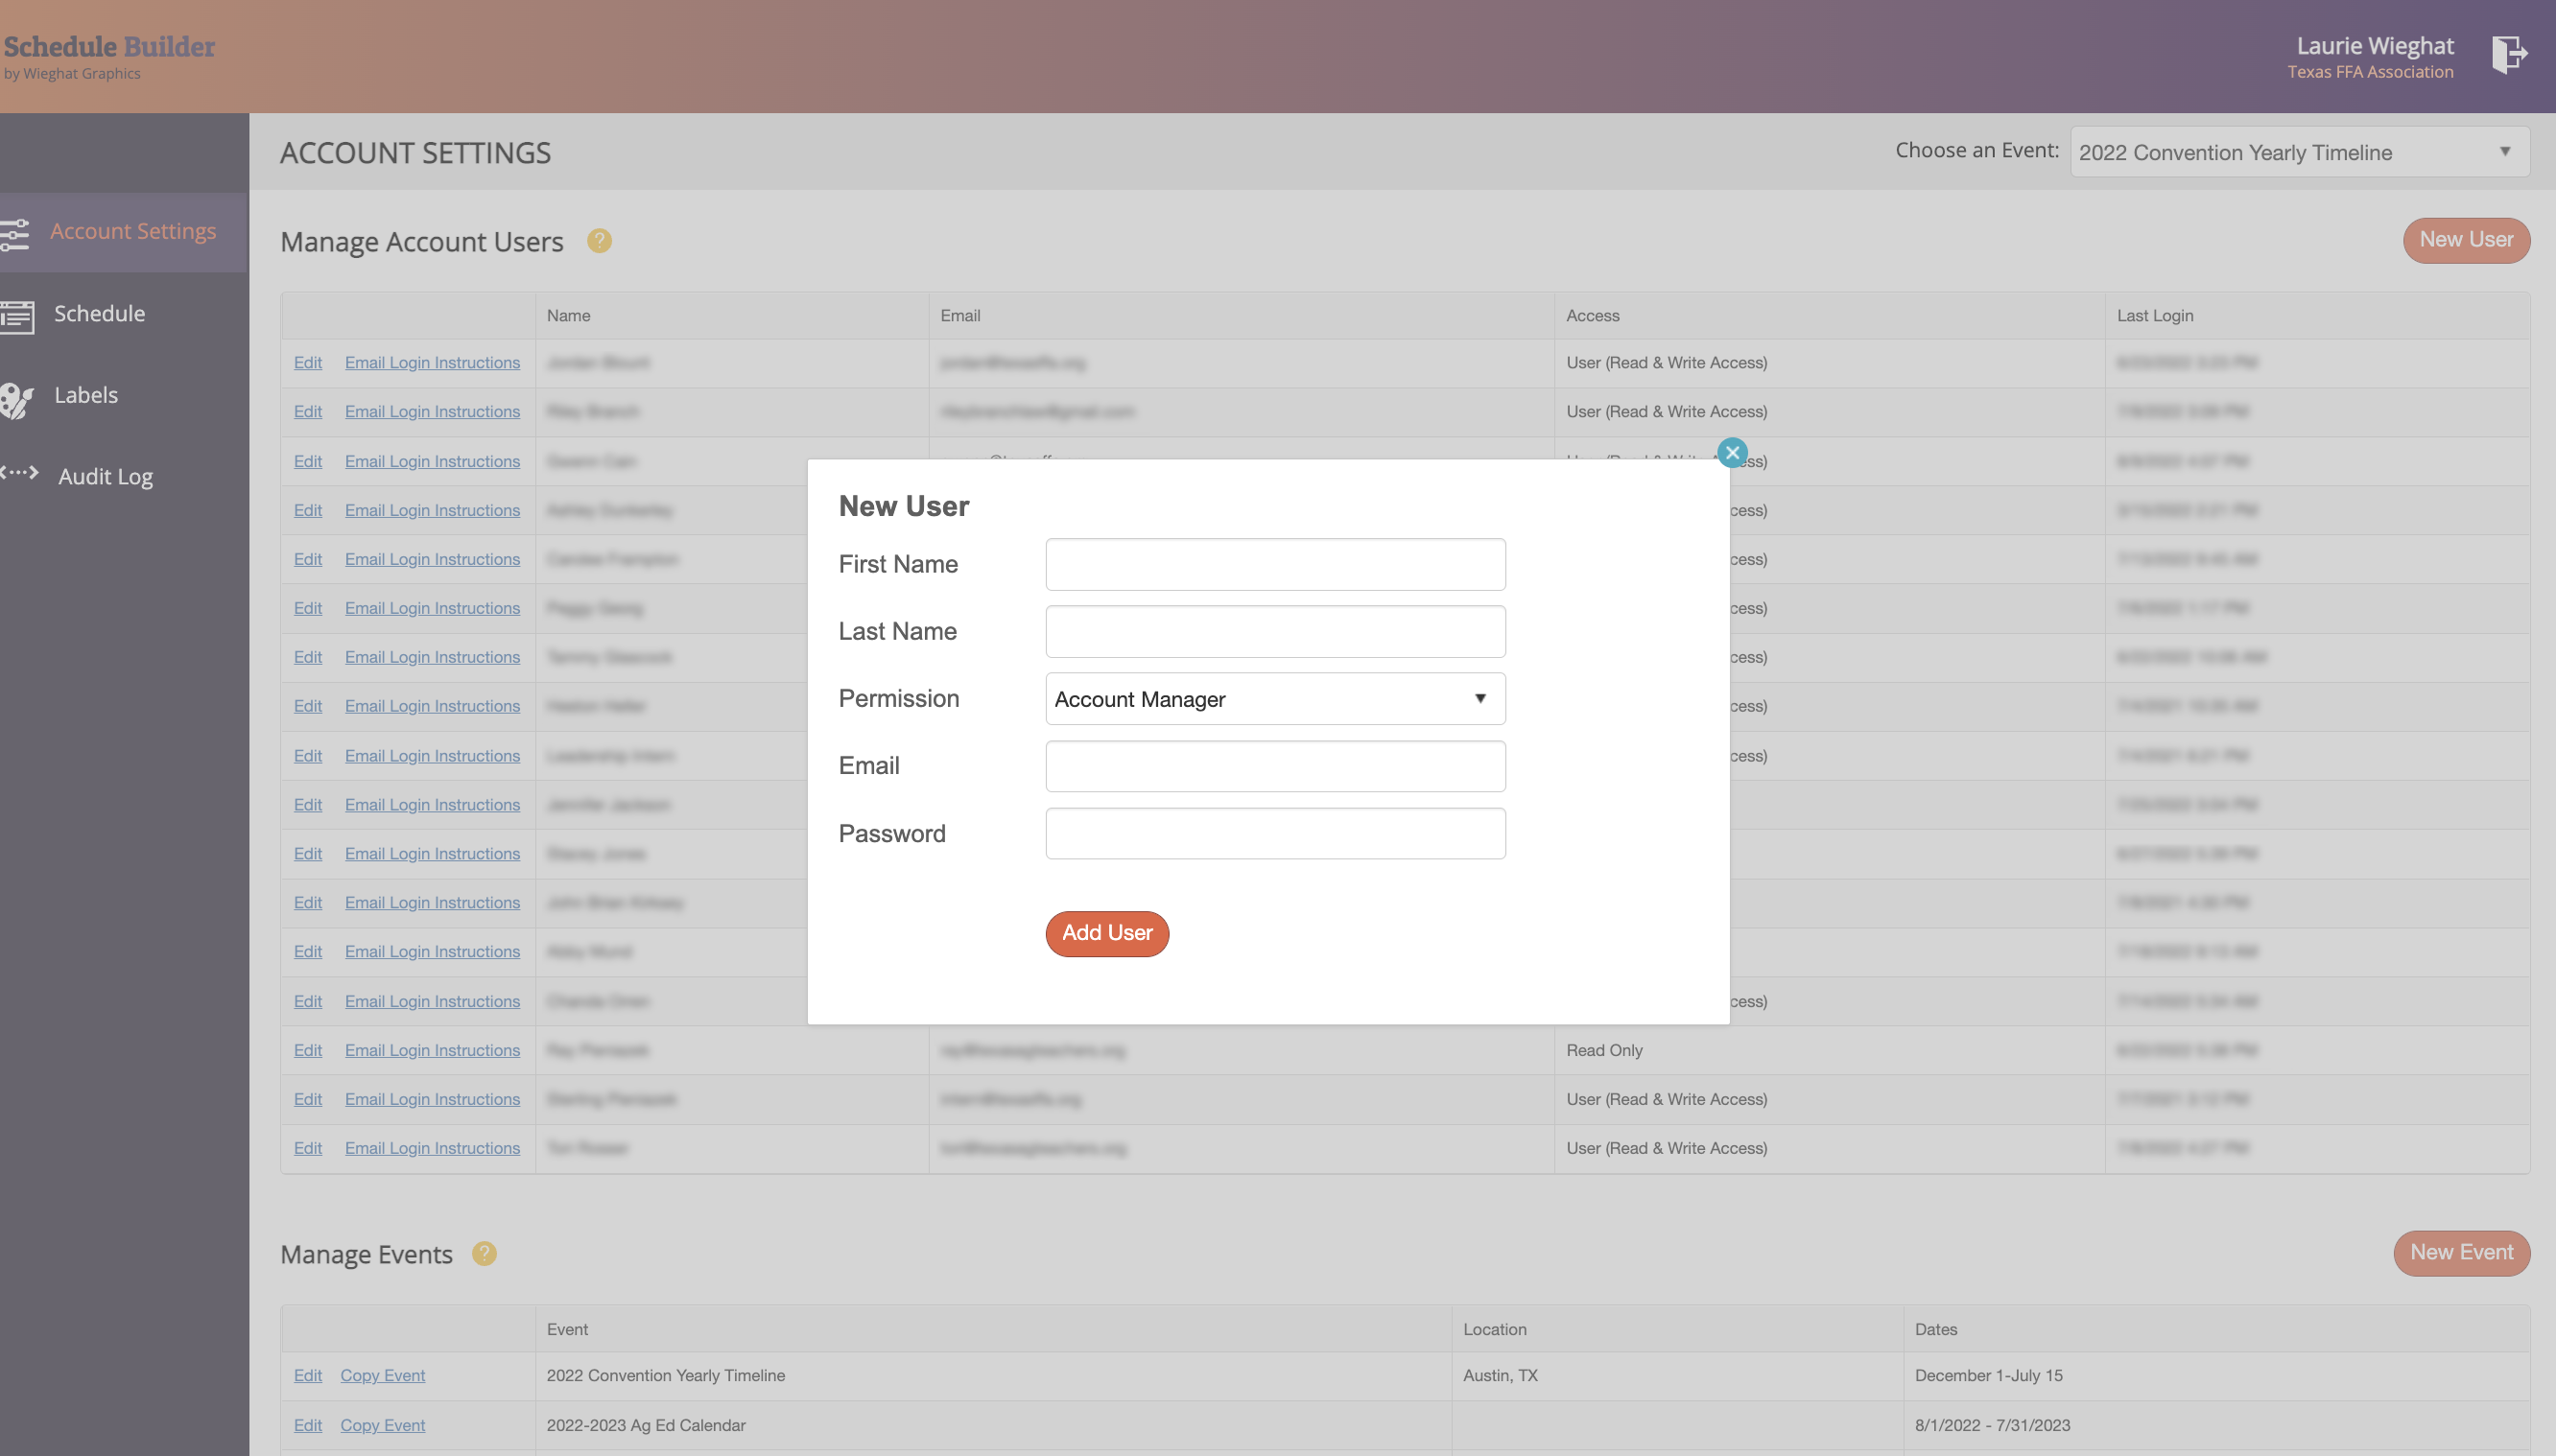This screenshot has height=1456, width=2556.
Task: Click the New Event button
Action: [x=2460, y=1252]
